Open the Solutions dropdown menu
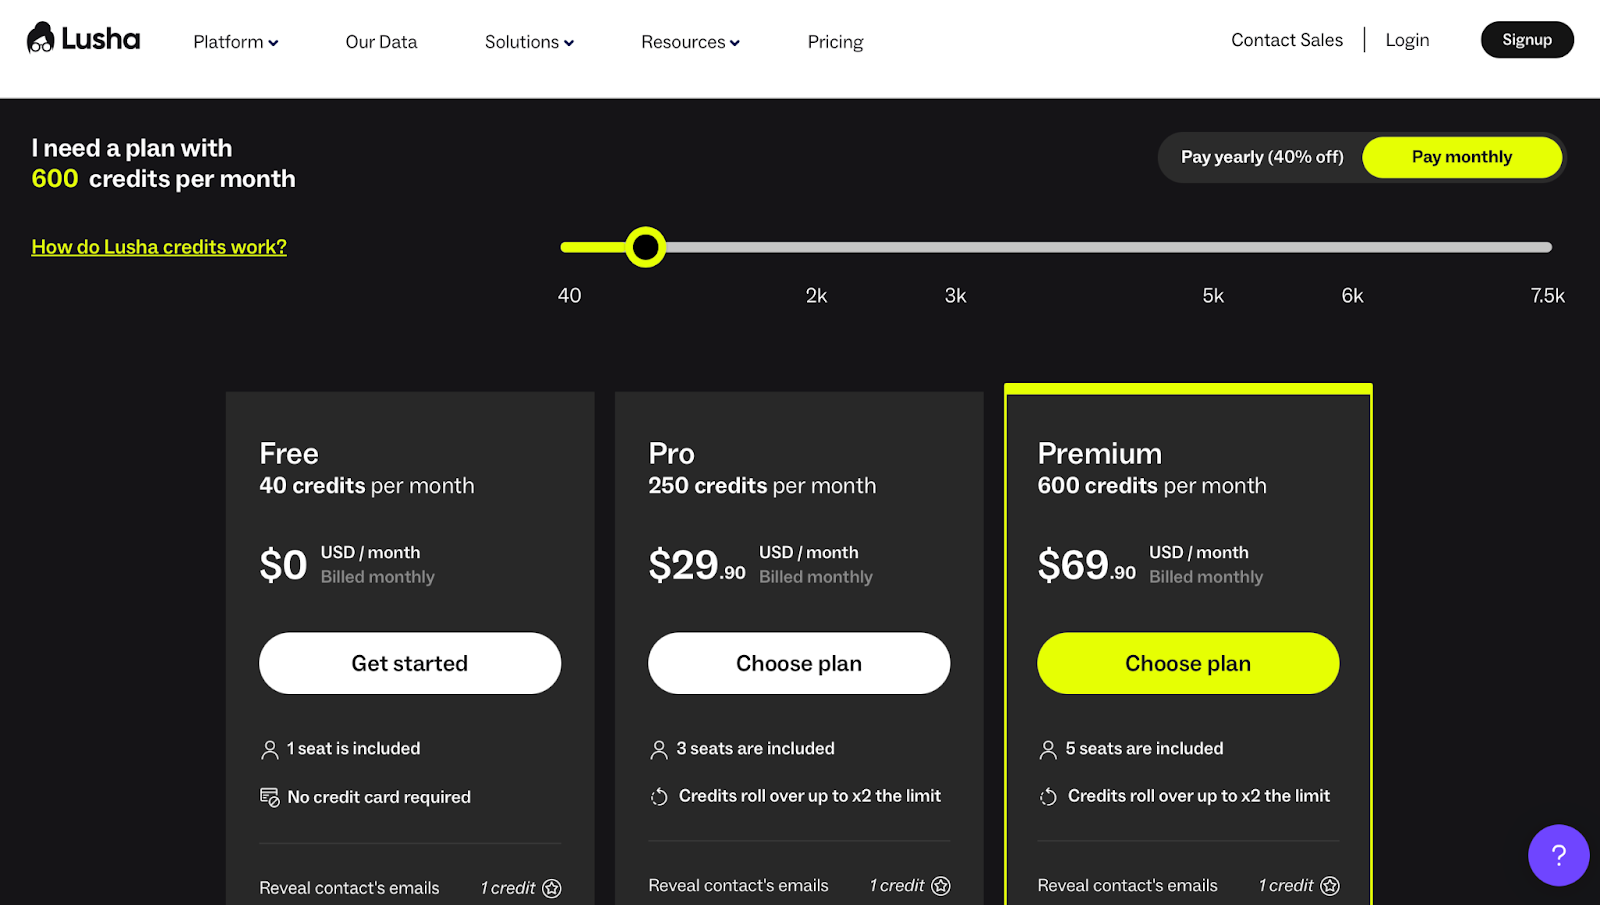Image resolution: width=1600 pixels, height=905 pixels. tap(529, 42)
